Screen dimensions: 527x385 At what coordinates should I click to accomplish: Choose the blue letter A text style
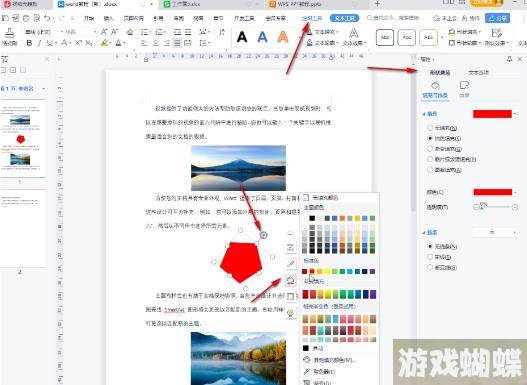tap(262, 37)
